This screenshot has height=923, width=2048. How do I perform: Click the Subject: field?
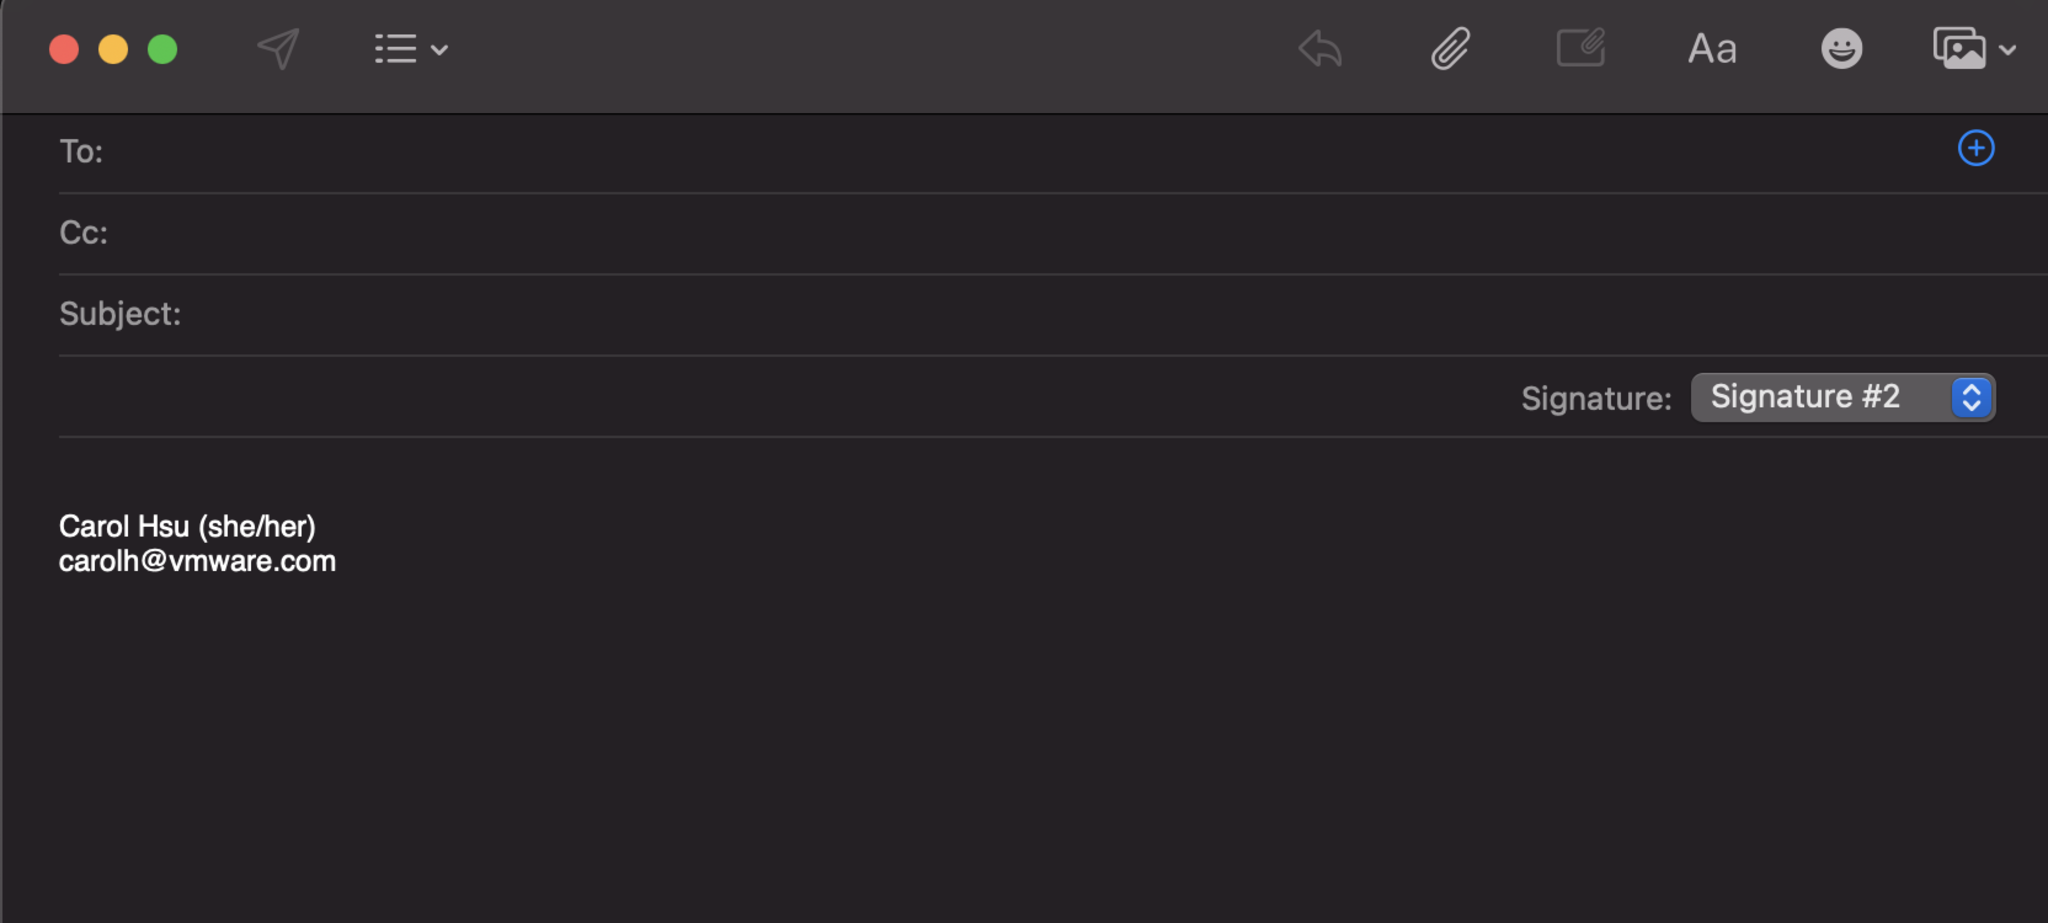pos(1000,314)
